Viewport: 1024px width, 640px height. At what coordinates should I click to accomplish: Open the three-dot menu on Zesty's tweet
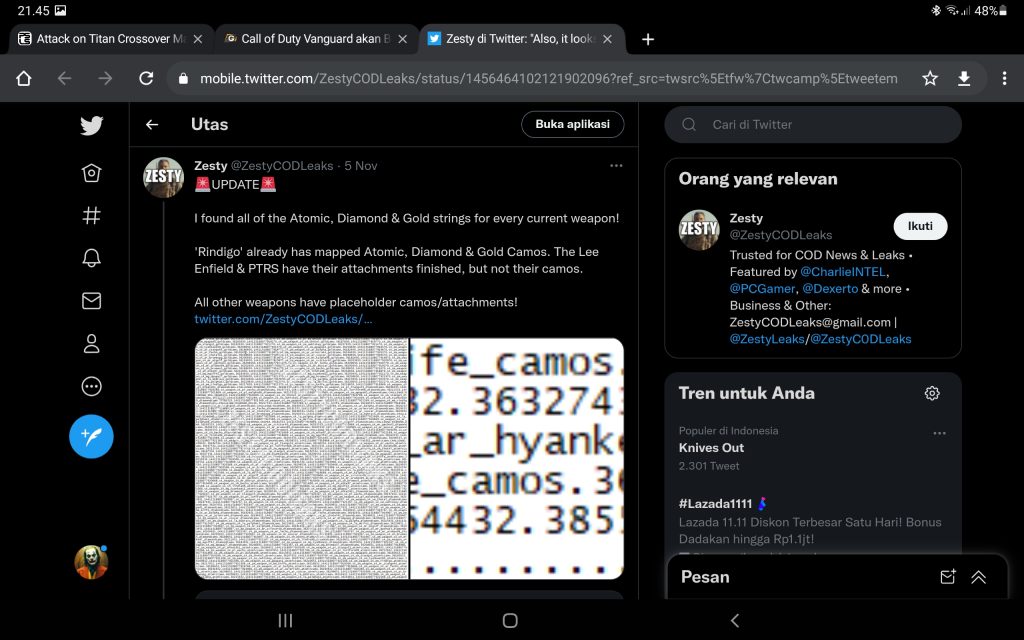point(616,166)
